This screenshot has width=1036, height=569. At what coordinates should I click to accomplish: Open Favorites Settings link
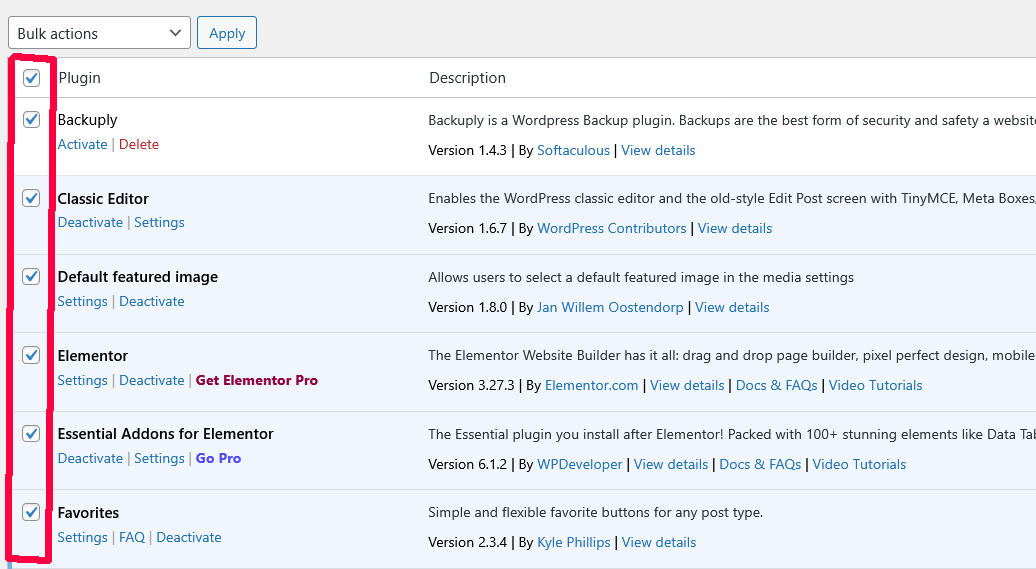[x=83, y=537]
